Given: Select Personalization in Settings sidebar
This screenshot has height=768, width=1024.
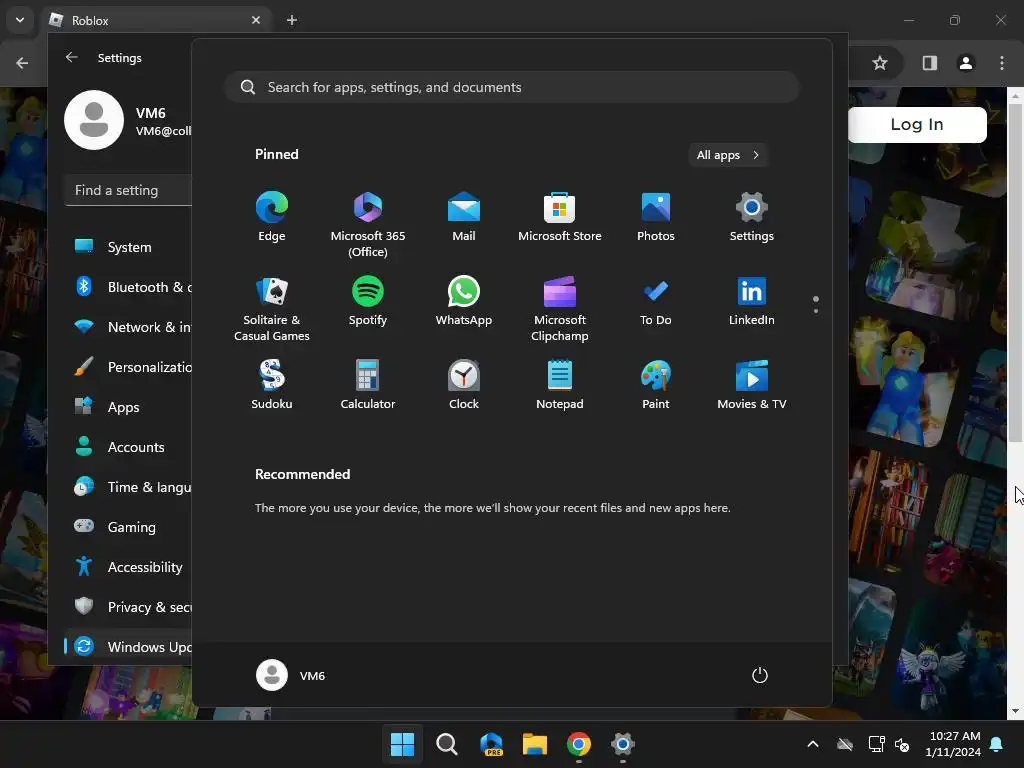Looking at the screenshot, I should pos(129,367).
